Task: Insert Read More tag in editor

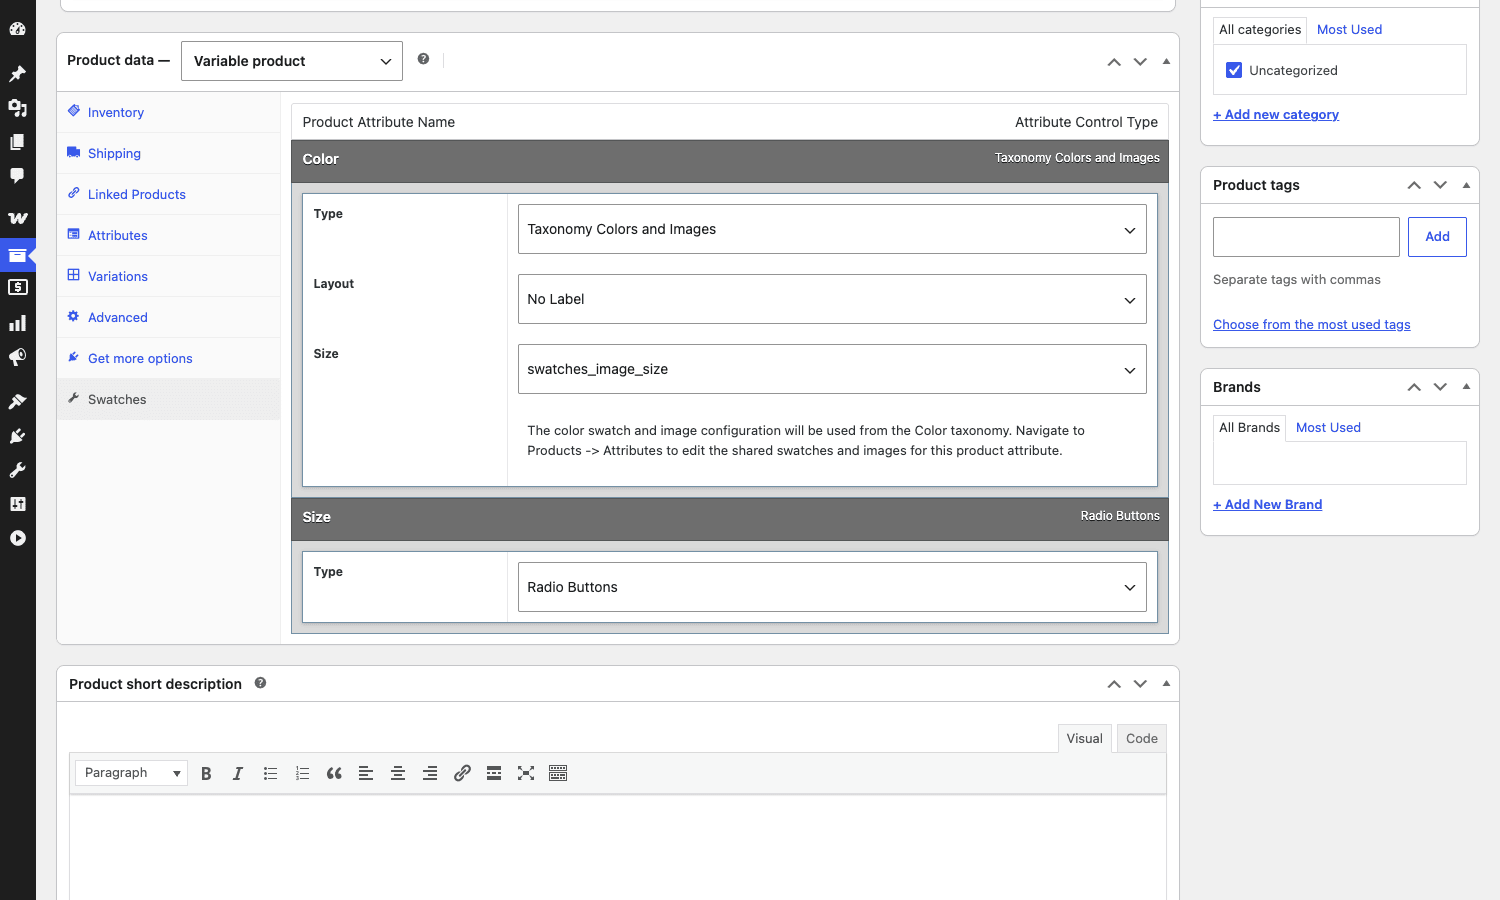Action: pyautogui.click(x=494, y=773)
